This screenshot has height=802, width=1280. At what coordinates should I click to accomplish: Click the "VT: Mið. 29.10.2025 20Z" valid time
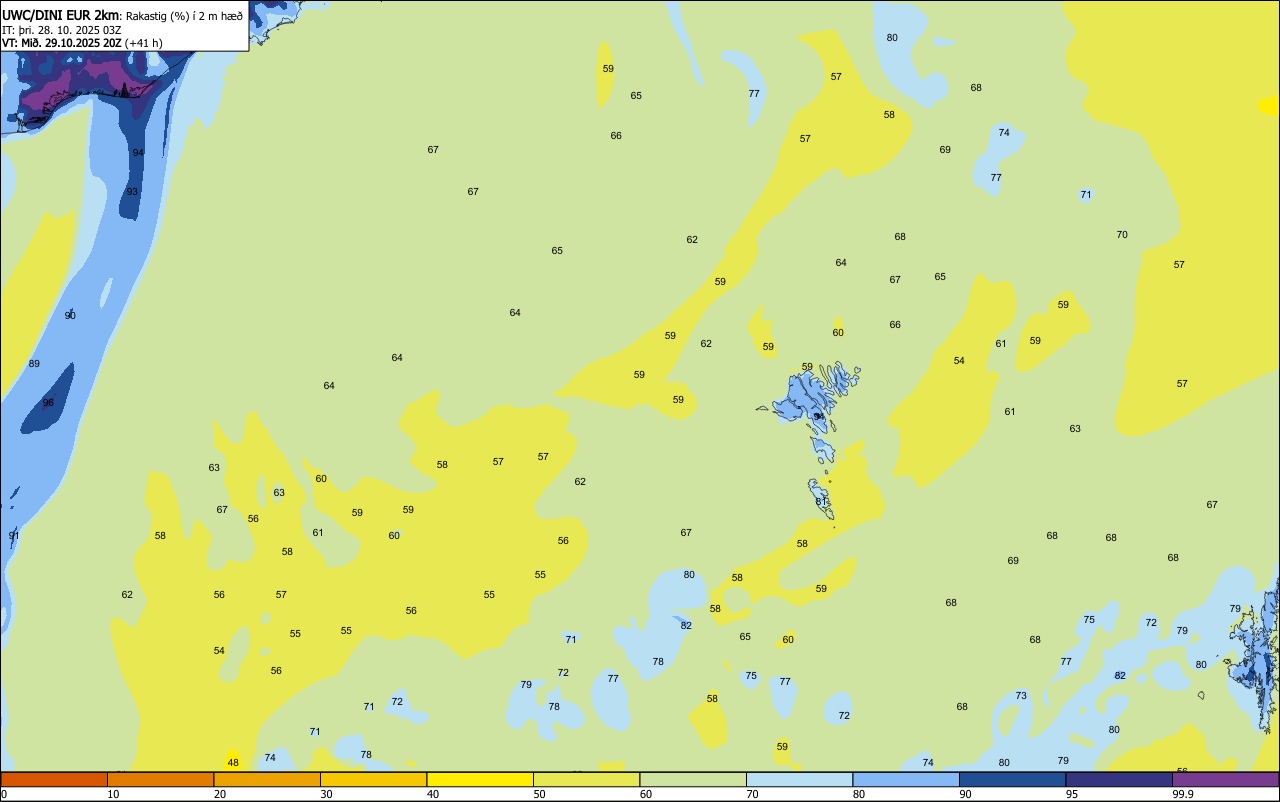point(61,43)
